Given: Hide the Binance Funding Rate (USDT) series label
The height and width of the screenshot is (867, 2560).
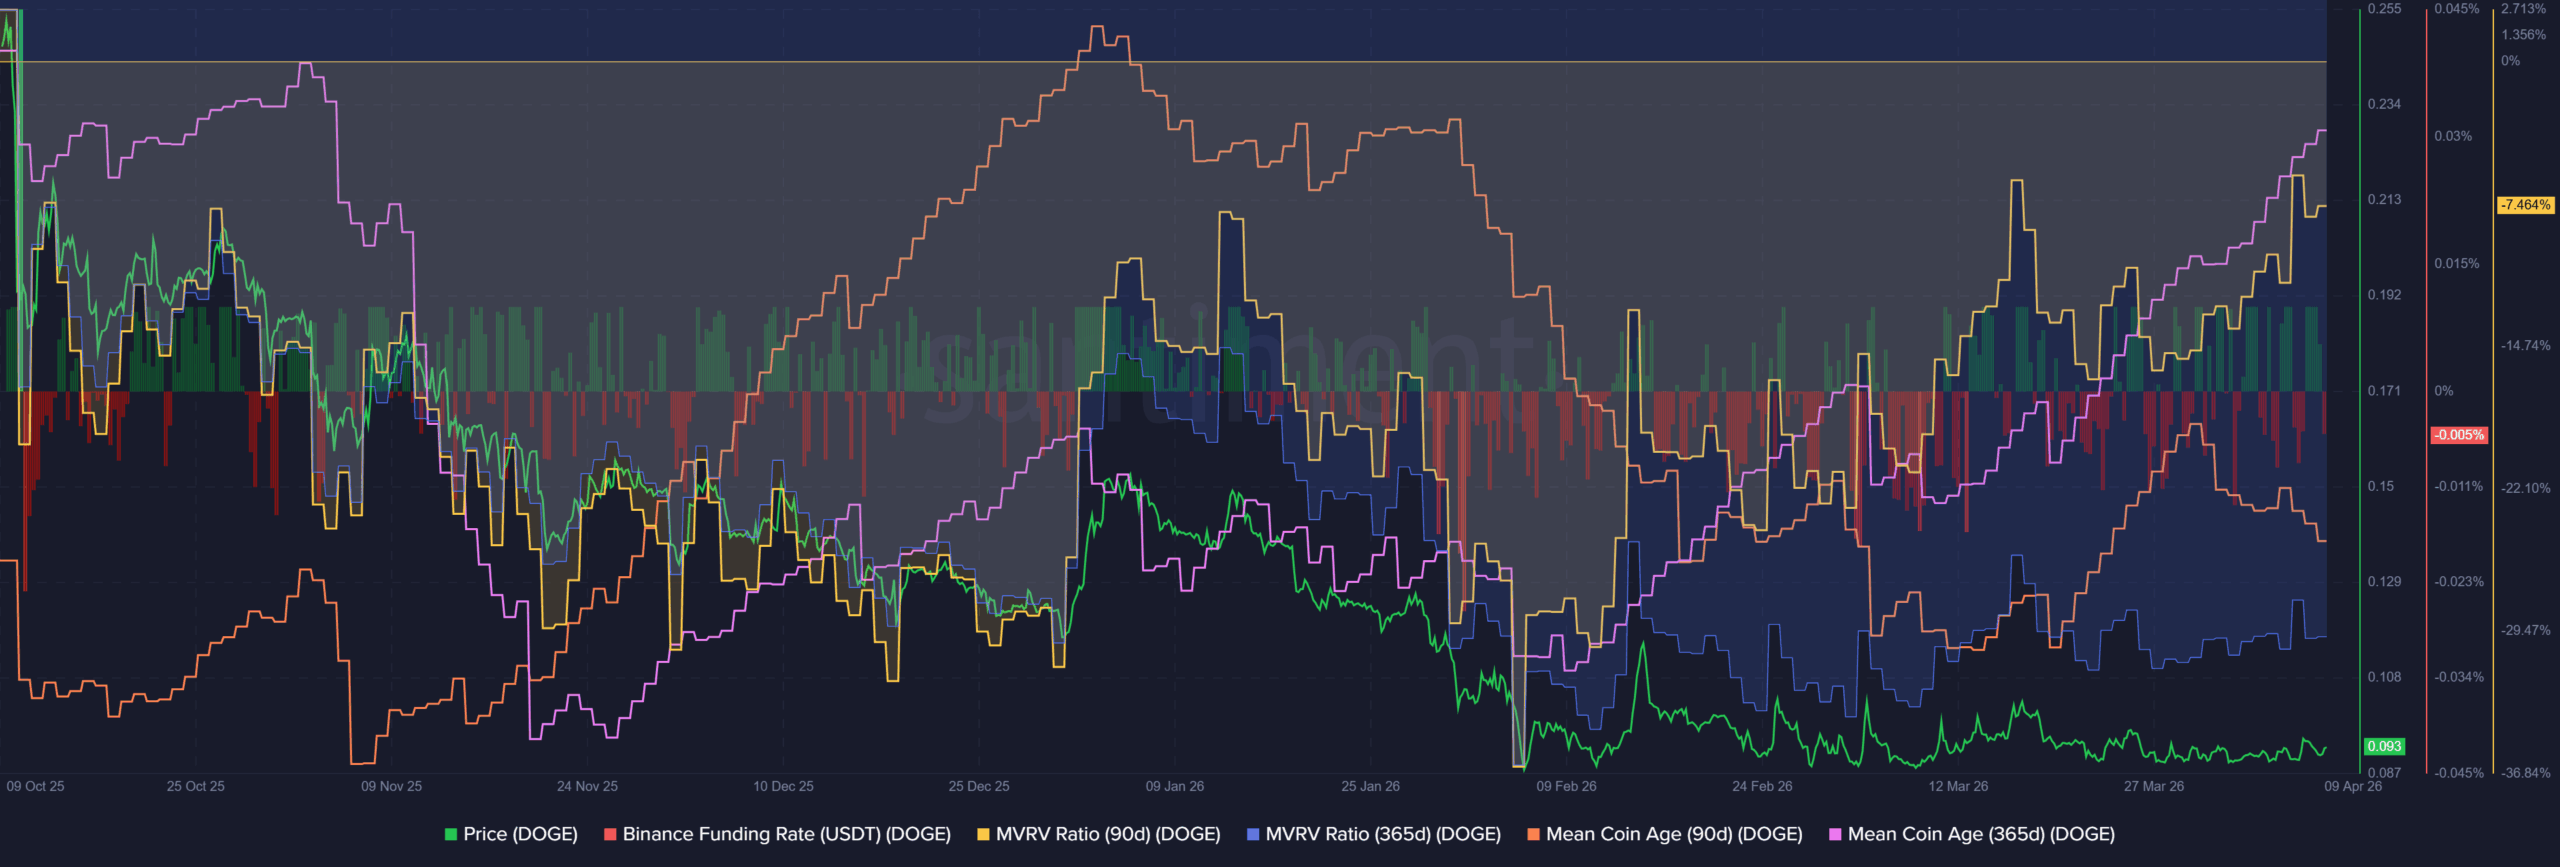Looking at the screenshot, I should click(x=786, y=834).
